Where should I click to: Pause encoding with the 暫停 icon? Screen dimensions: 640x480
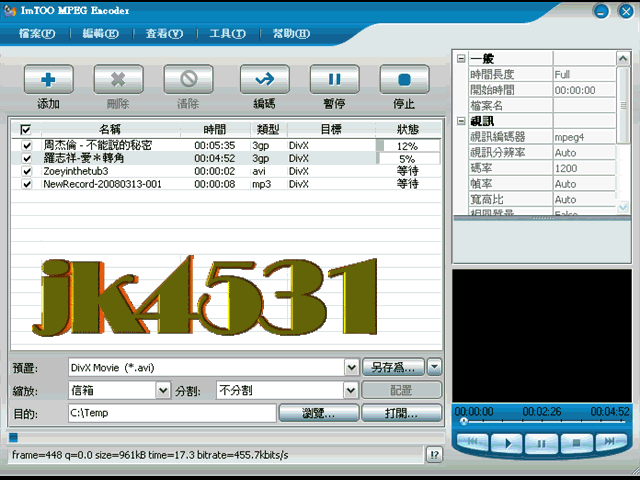tap(334, 79)
